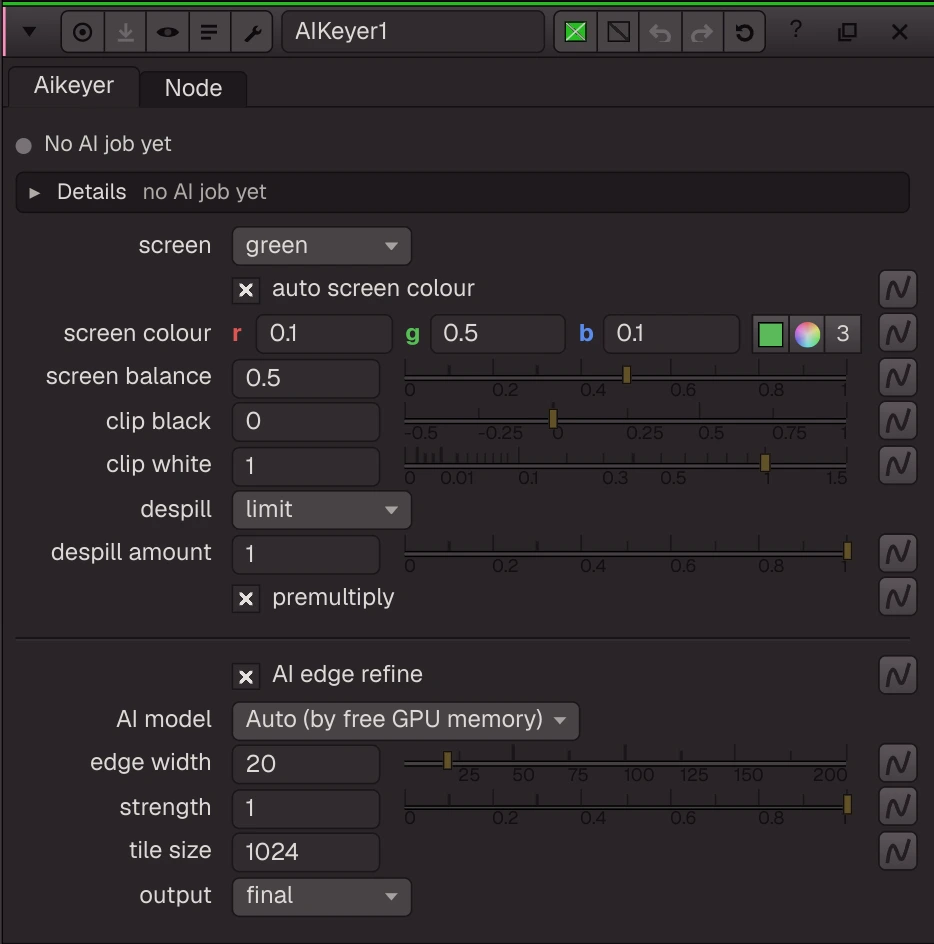
Task: Float the panel with the window icon
Action: click(847, 31)
